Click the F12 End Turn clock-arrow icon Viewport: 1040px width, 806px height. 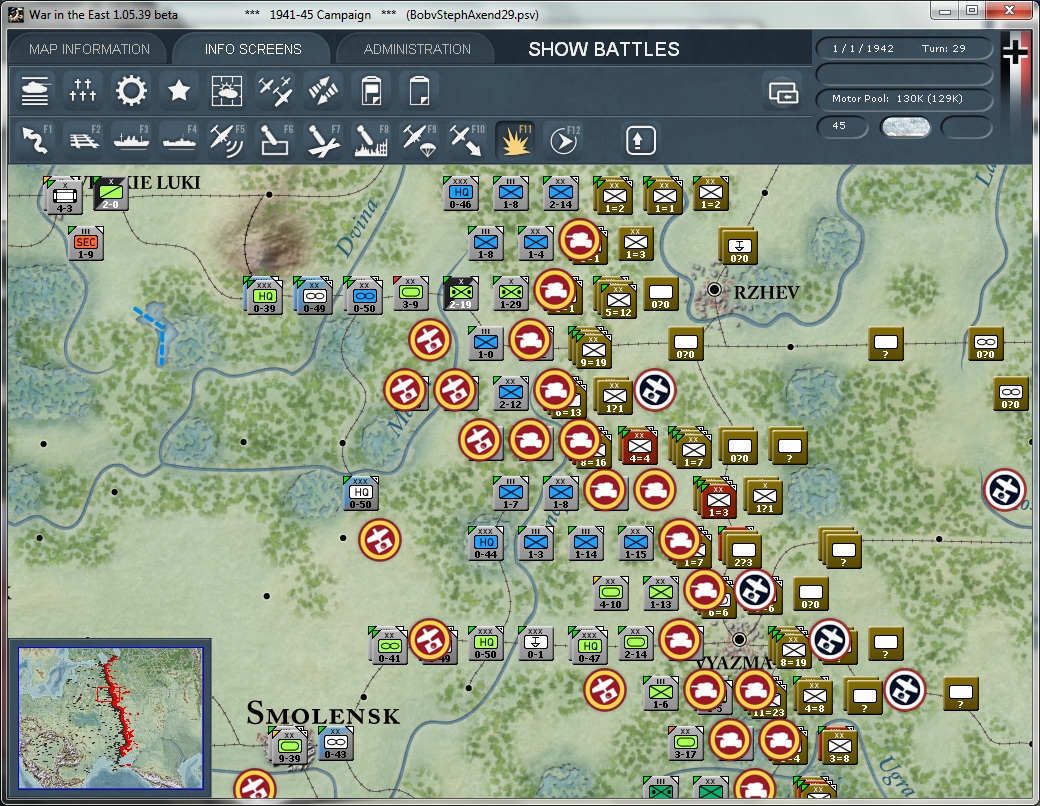(x=564, y=140)
